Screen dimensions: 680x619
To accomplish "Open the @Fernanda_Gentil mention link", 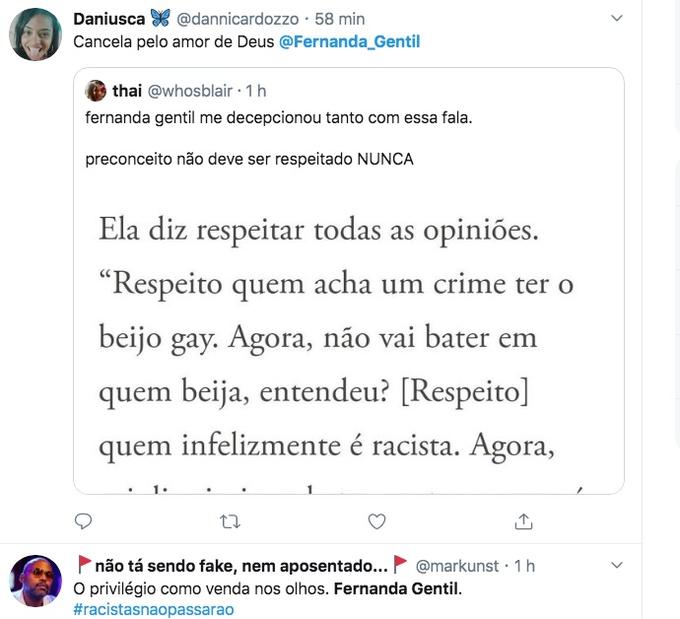I will click(x=350, y=42).
